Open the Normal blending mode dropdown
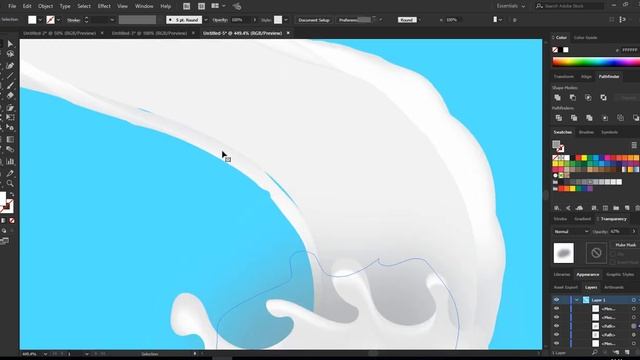 point(571,231)
